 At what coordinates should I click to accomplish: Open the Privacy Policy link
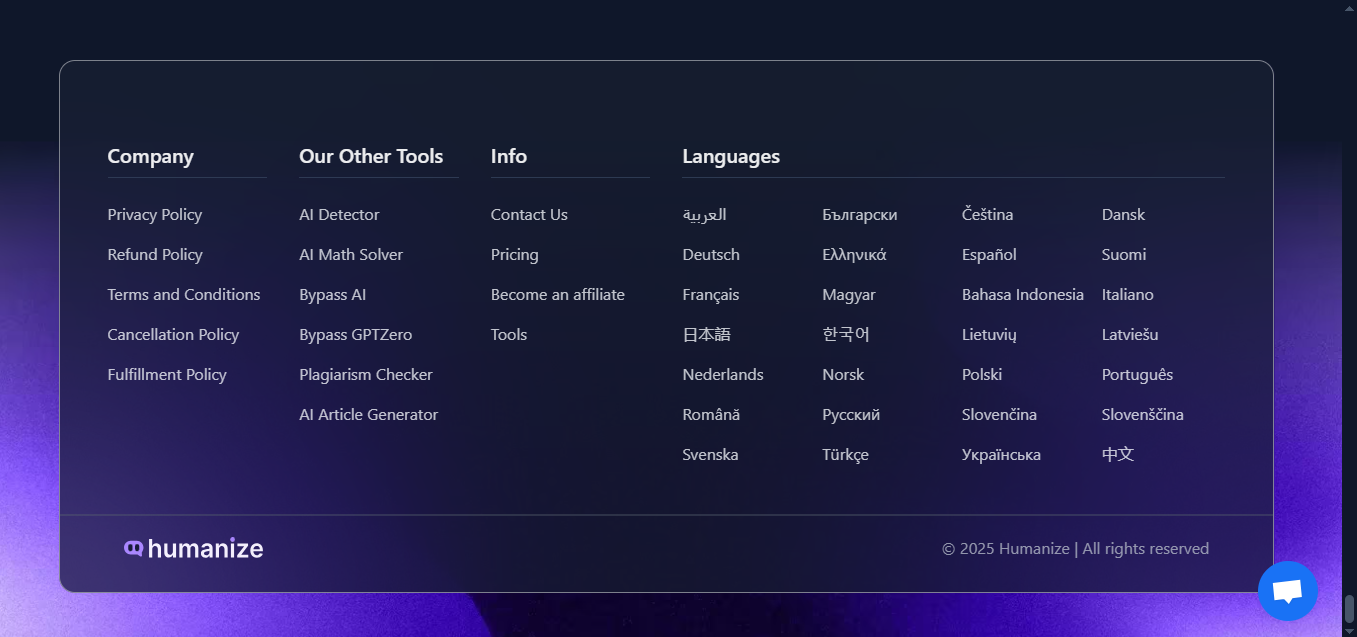click(154, 215)
